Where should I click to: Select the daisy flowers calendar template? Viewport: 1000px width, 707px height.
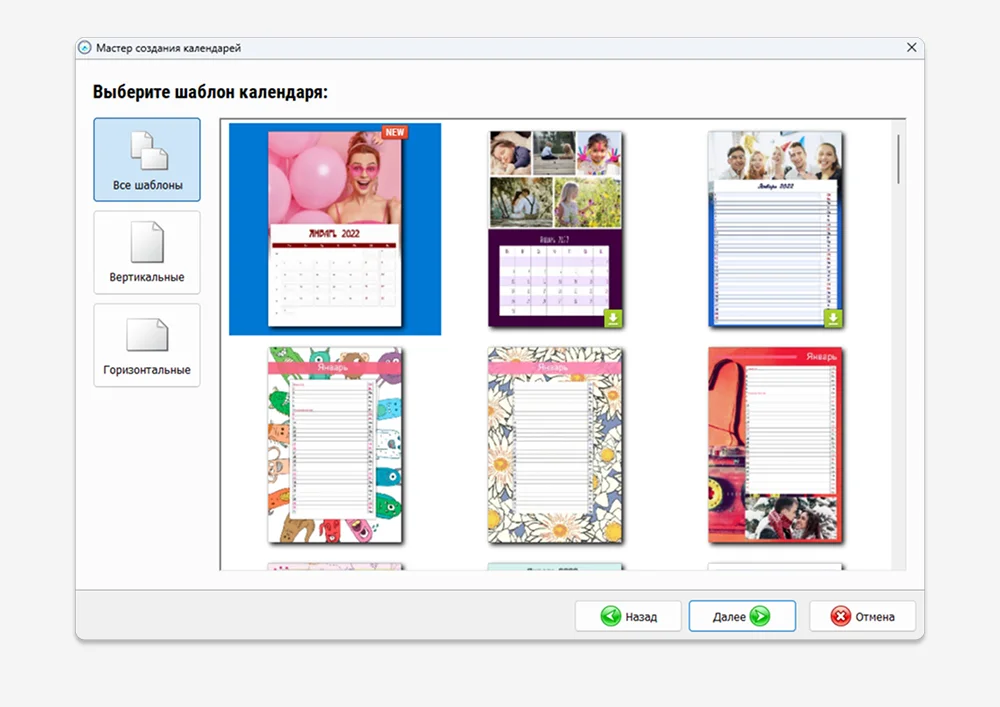click(x=555, y=445)
